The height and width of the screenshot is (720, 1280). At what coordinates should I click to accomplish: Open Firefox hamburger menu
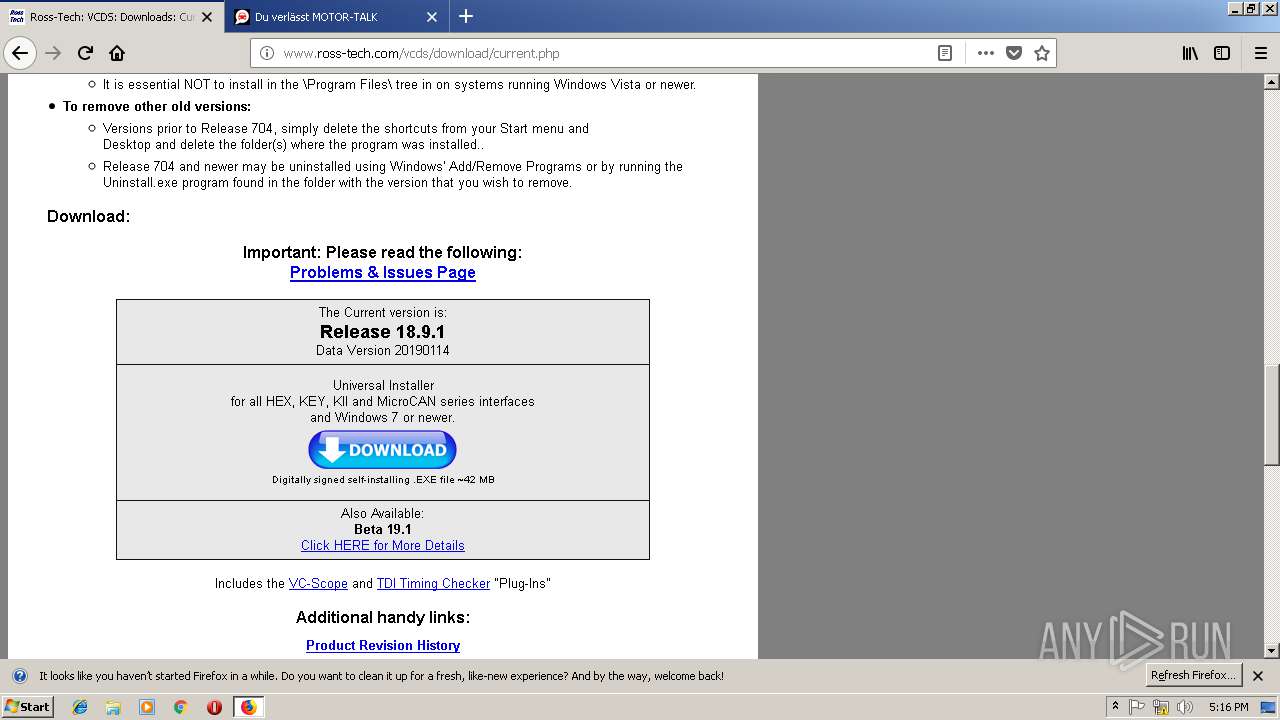pos(1260,53)
